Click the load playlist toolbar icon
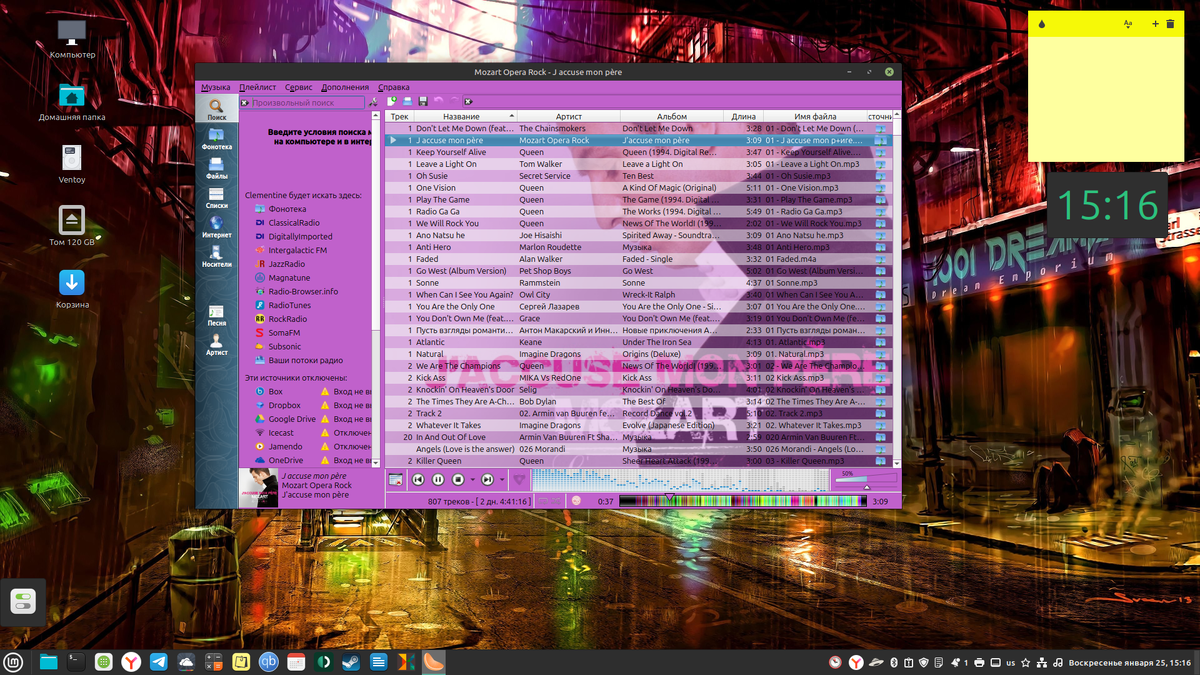This screenshot has width=1200, height=675. [407, 101]
